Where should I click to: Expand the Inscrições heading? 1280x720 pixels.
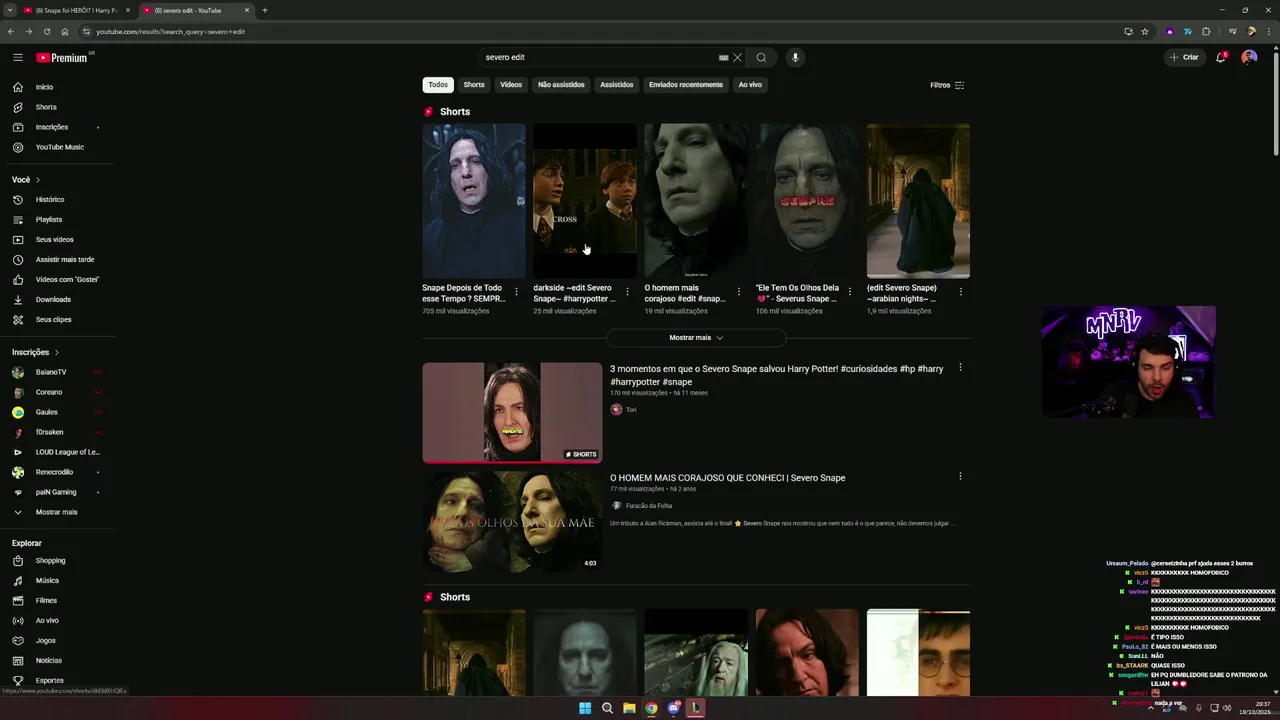(x=36, y=352)
